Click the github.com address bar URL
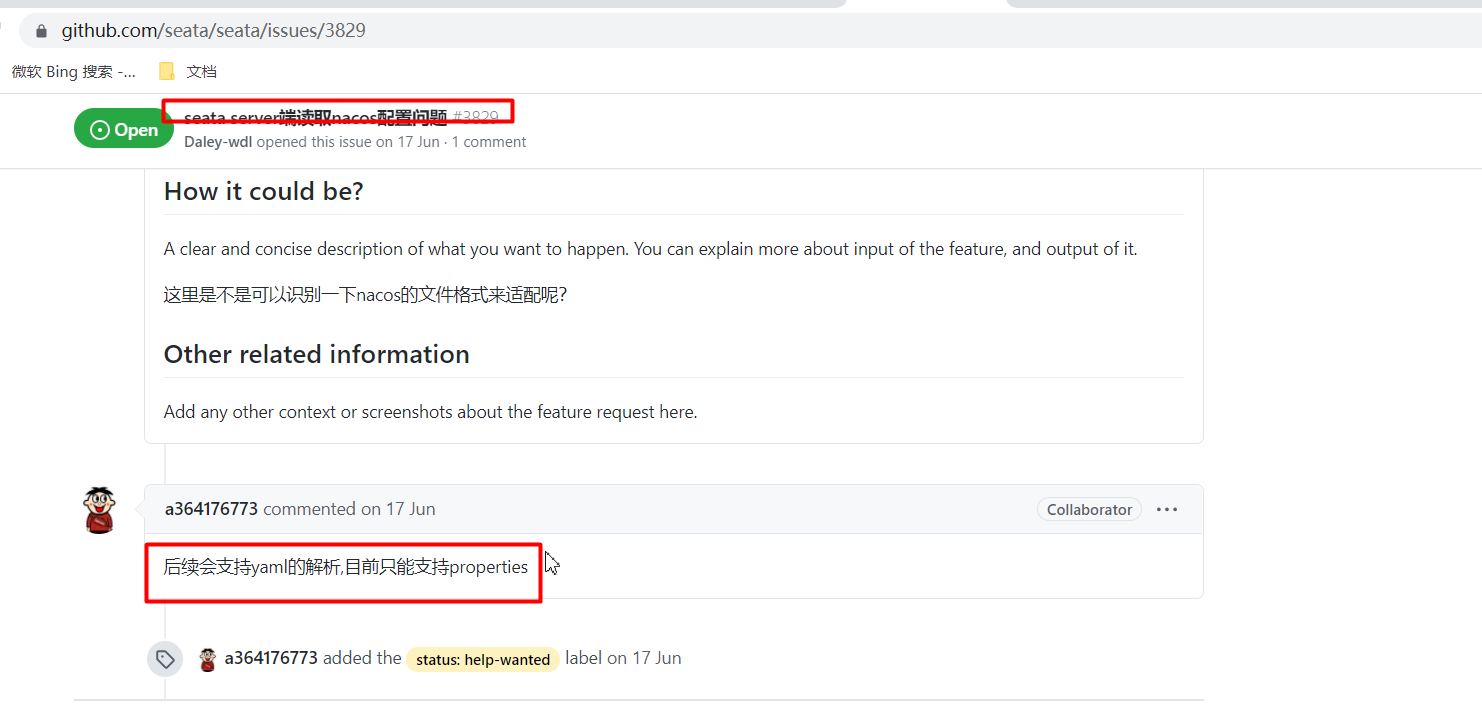 tap(213, 31)
